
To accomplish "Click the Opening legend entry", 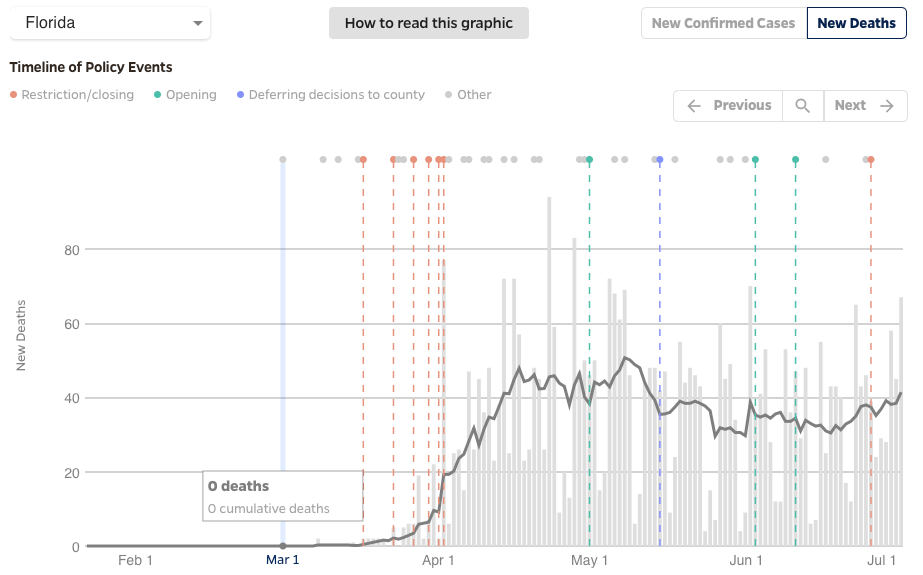I will [185, 95].
